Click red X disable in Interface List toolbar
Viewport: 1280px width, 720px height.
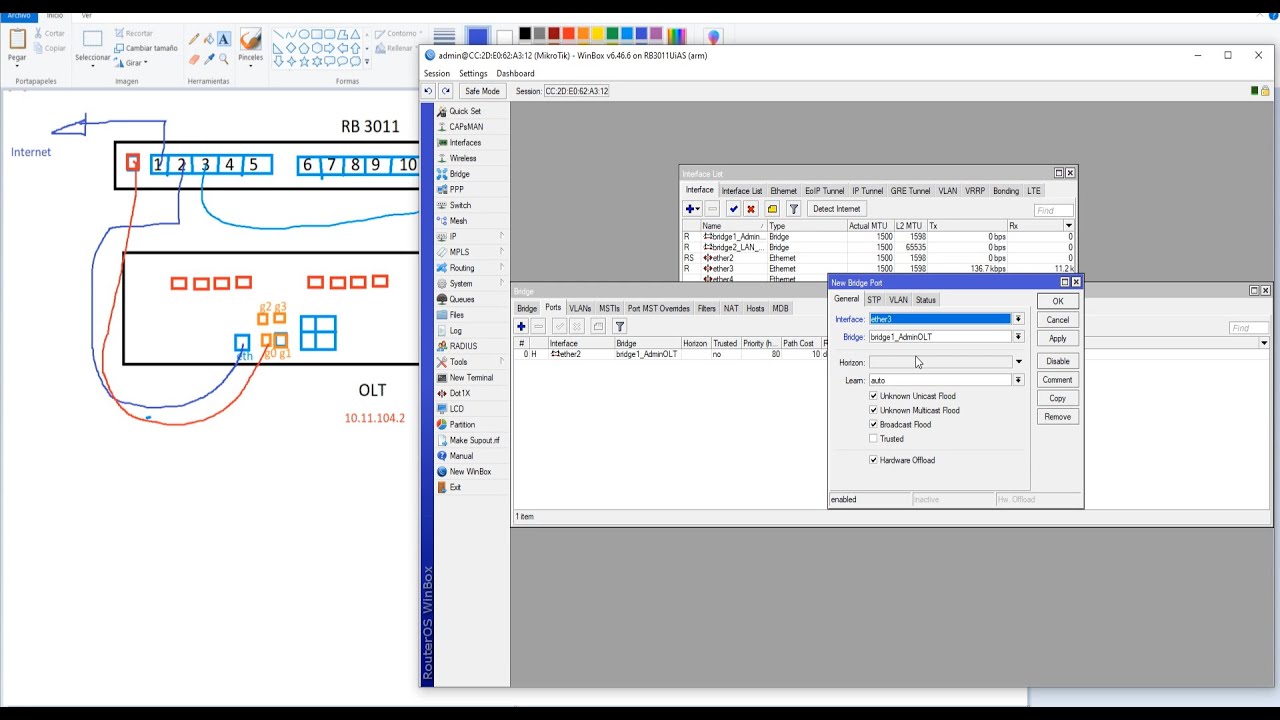(x=751, y=209)
